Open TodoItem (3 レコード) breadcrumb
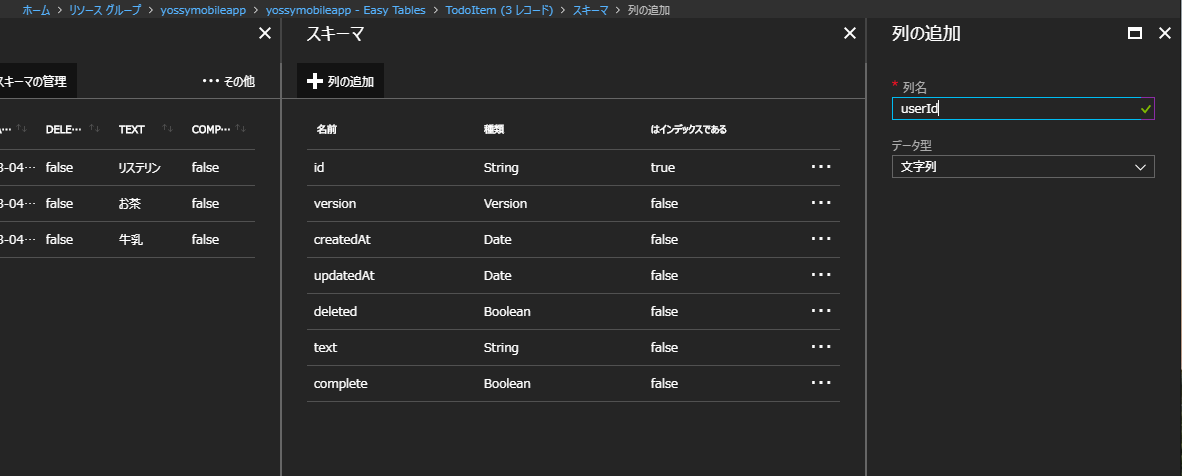Screen dimensions: 1182x476 coord(500,10)
